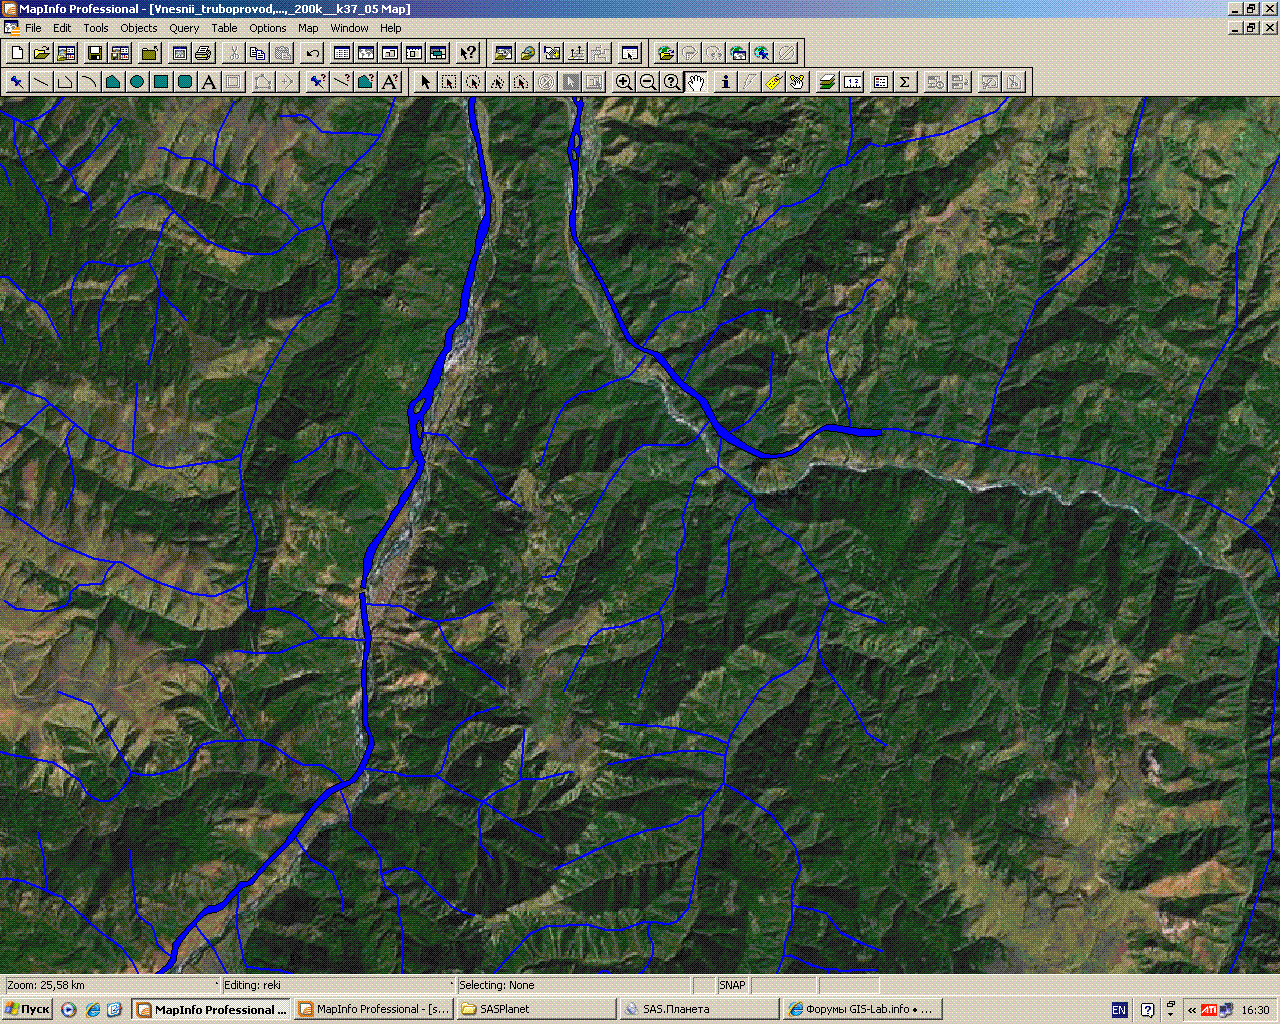Click the Пуск start button
The height and width of the screenshot is (1024, 1280).
click(x=28, y=1009)
